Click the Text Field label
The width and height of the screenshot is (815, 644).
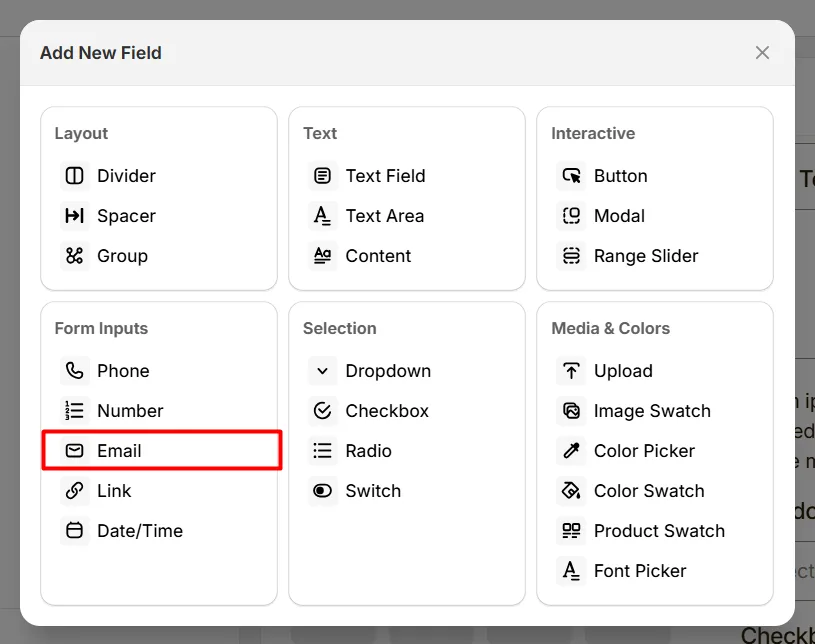[x=385, y=176]
